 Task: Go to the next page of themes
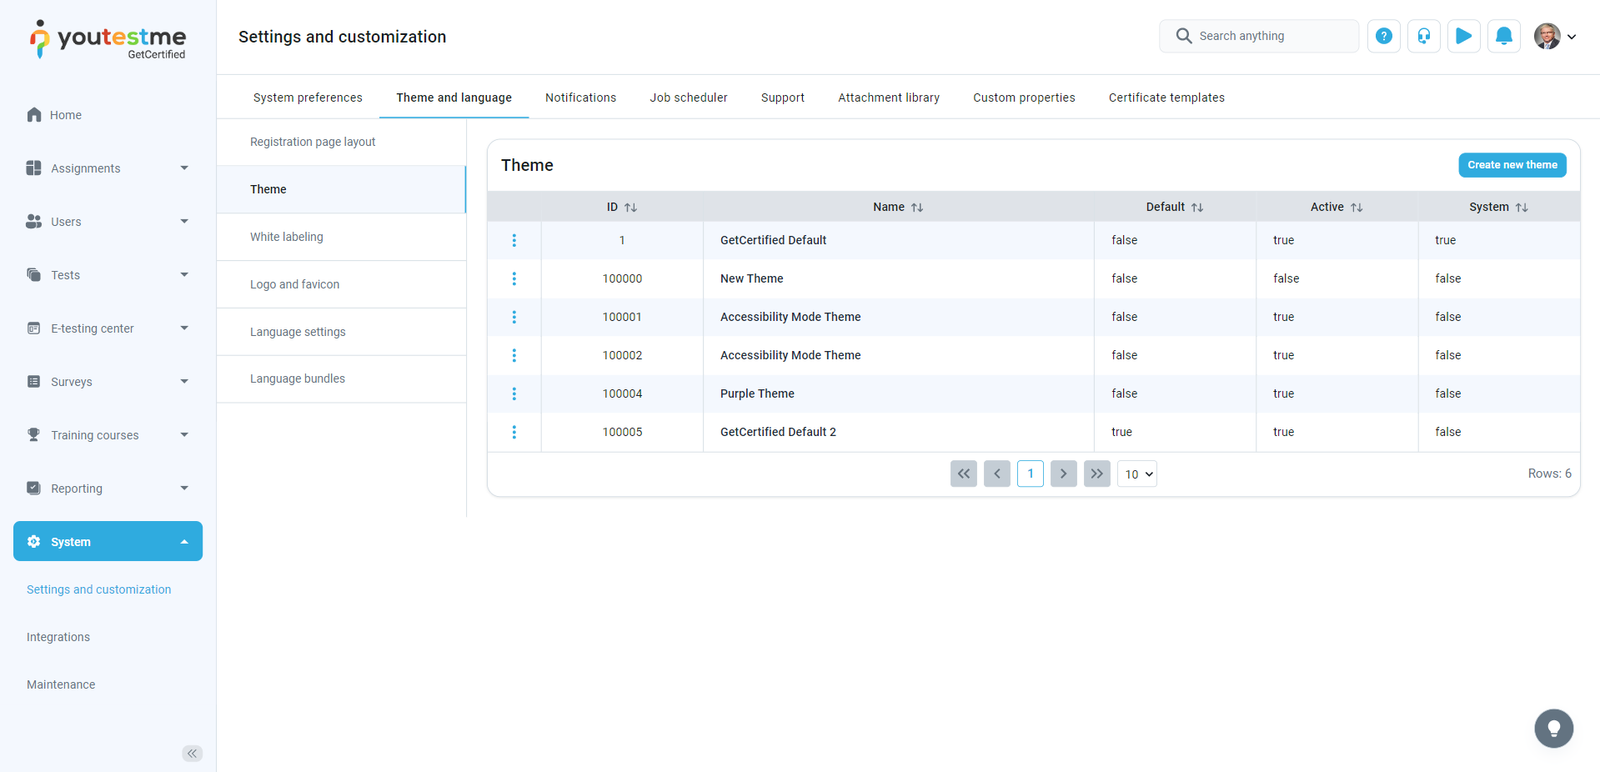[x=1063, y=474]
